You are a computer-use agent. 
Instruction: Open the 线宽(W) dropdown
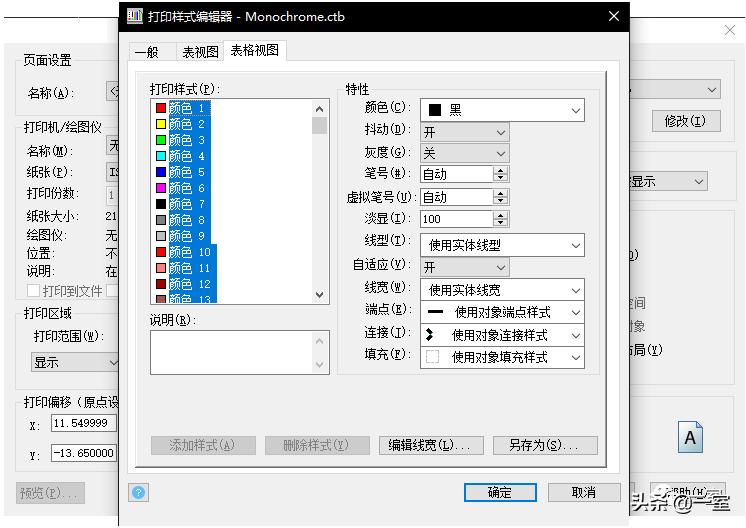502,290
